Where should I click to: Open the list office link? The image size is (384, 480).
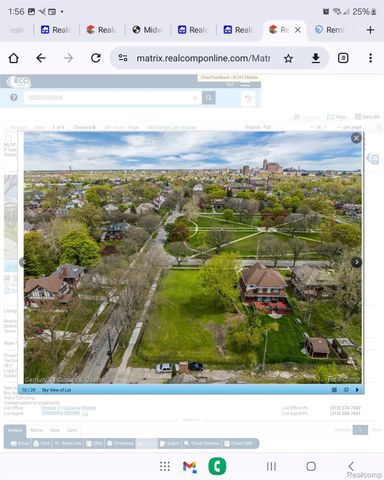pyautogui.click(x=68, y=408)
